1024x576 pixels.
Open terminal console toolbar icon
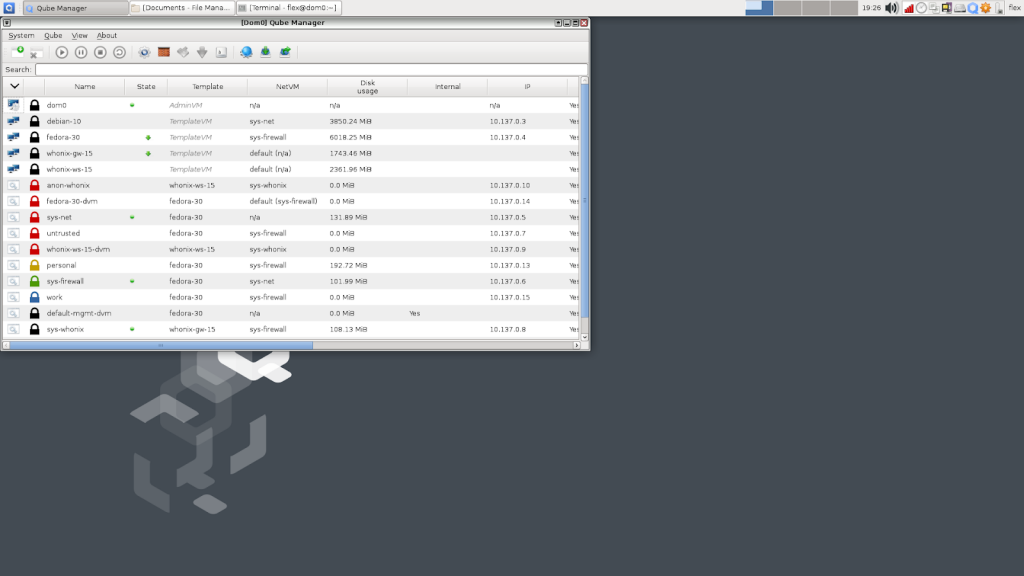[x=221, y=52]
